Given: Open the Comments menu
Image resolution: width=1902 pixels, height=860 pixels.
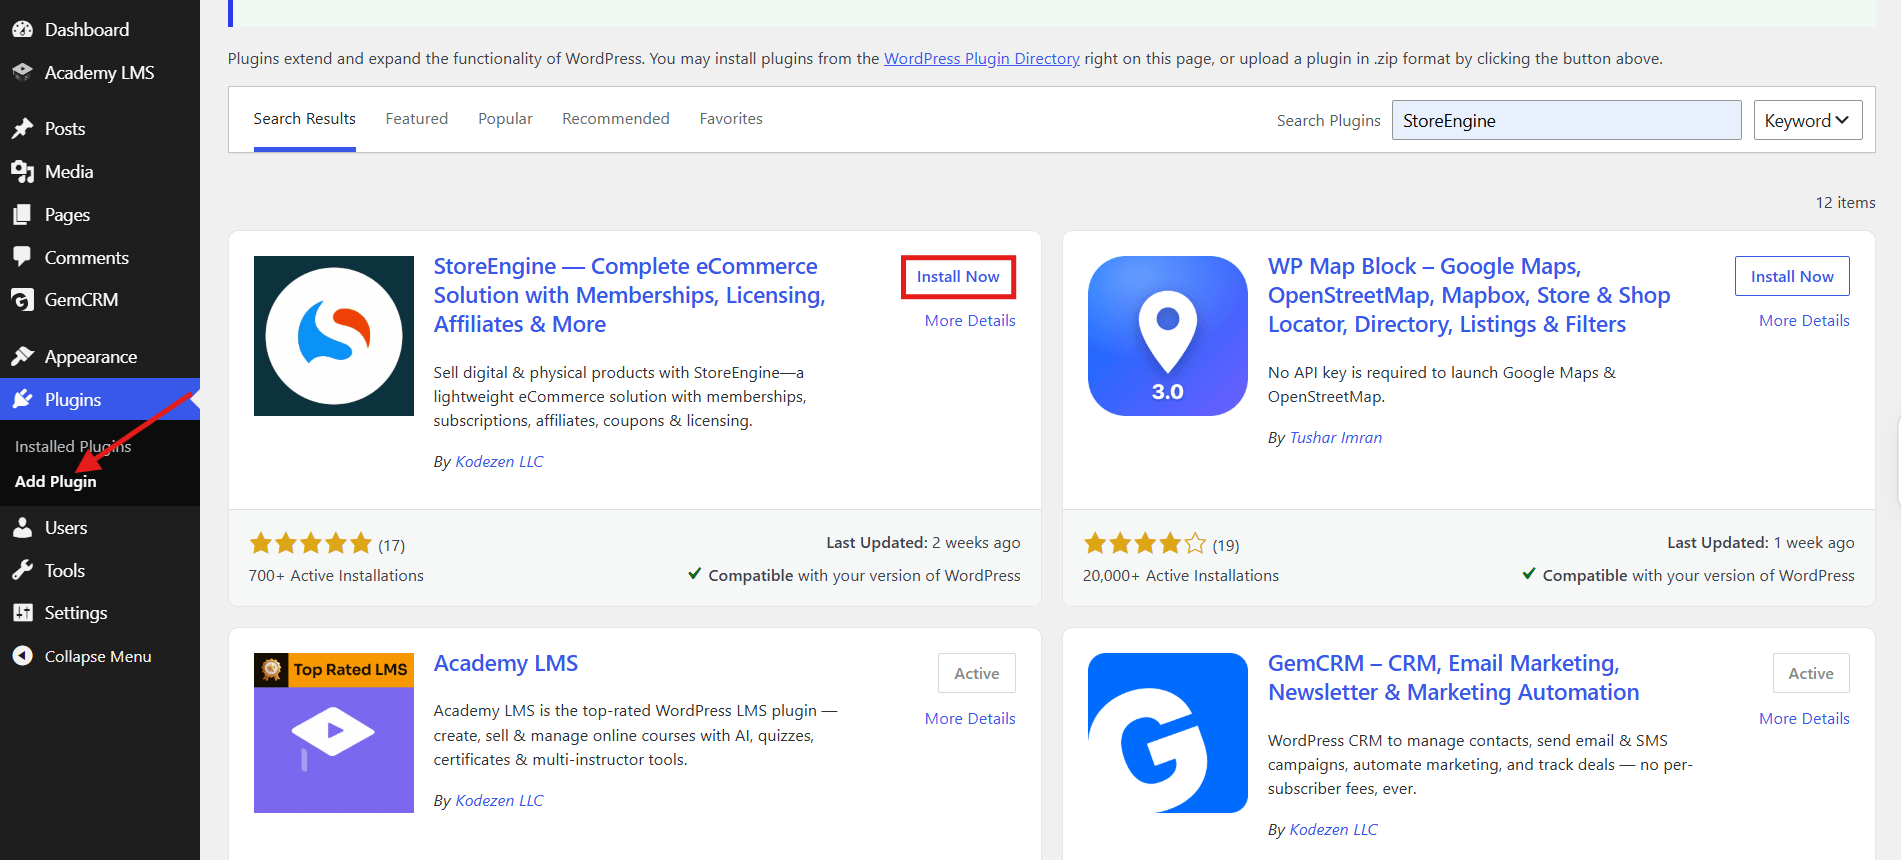Looking at the screenshot, I should 100,257.
